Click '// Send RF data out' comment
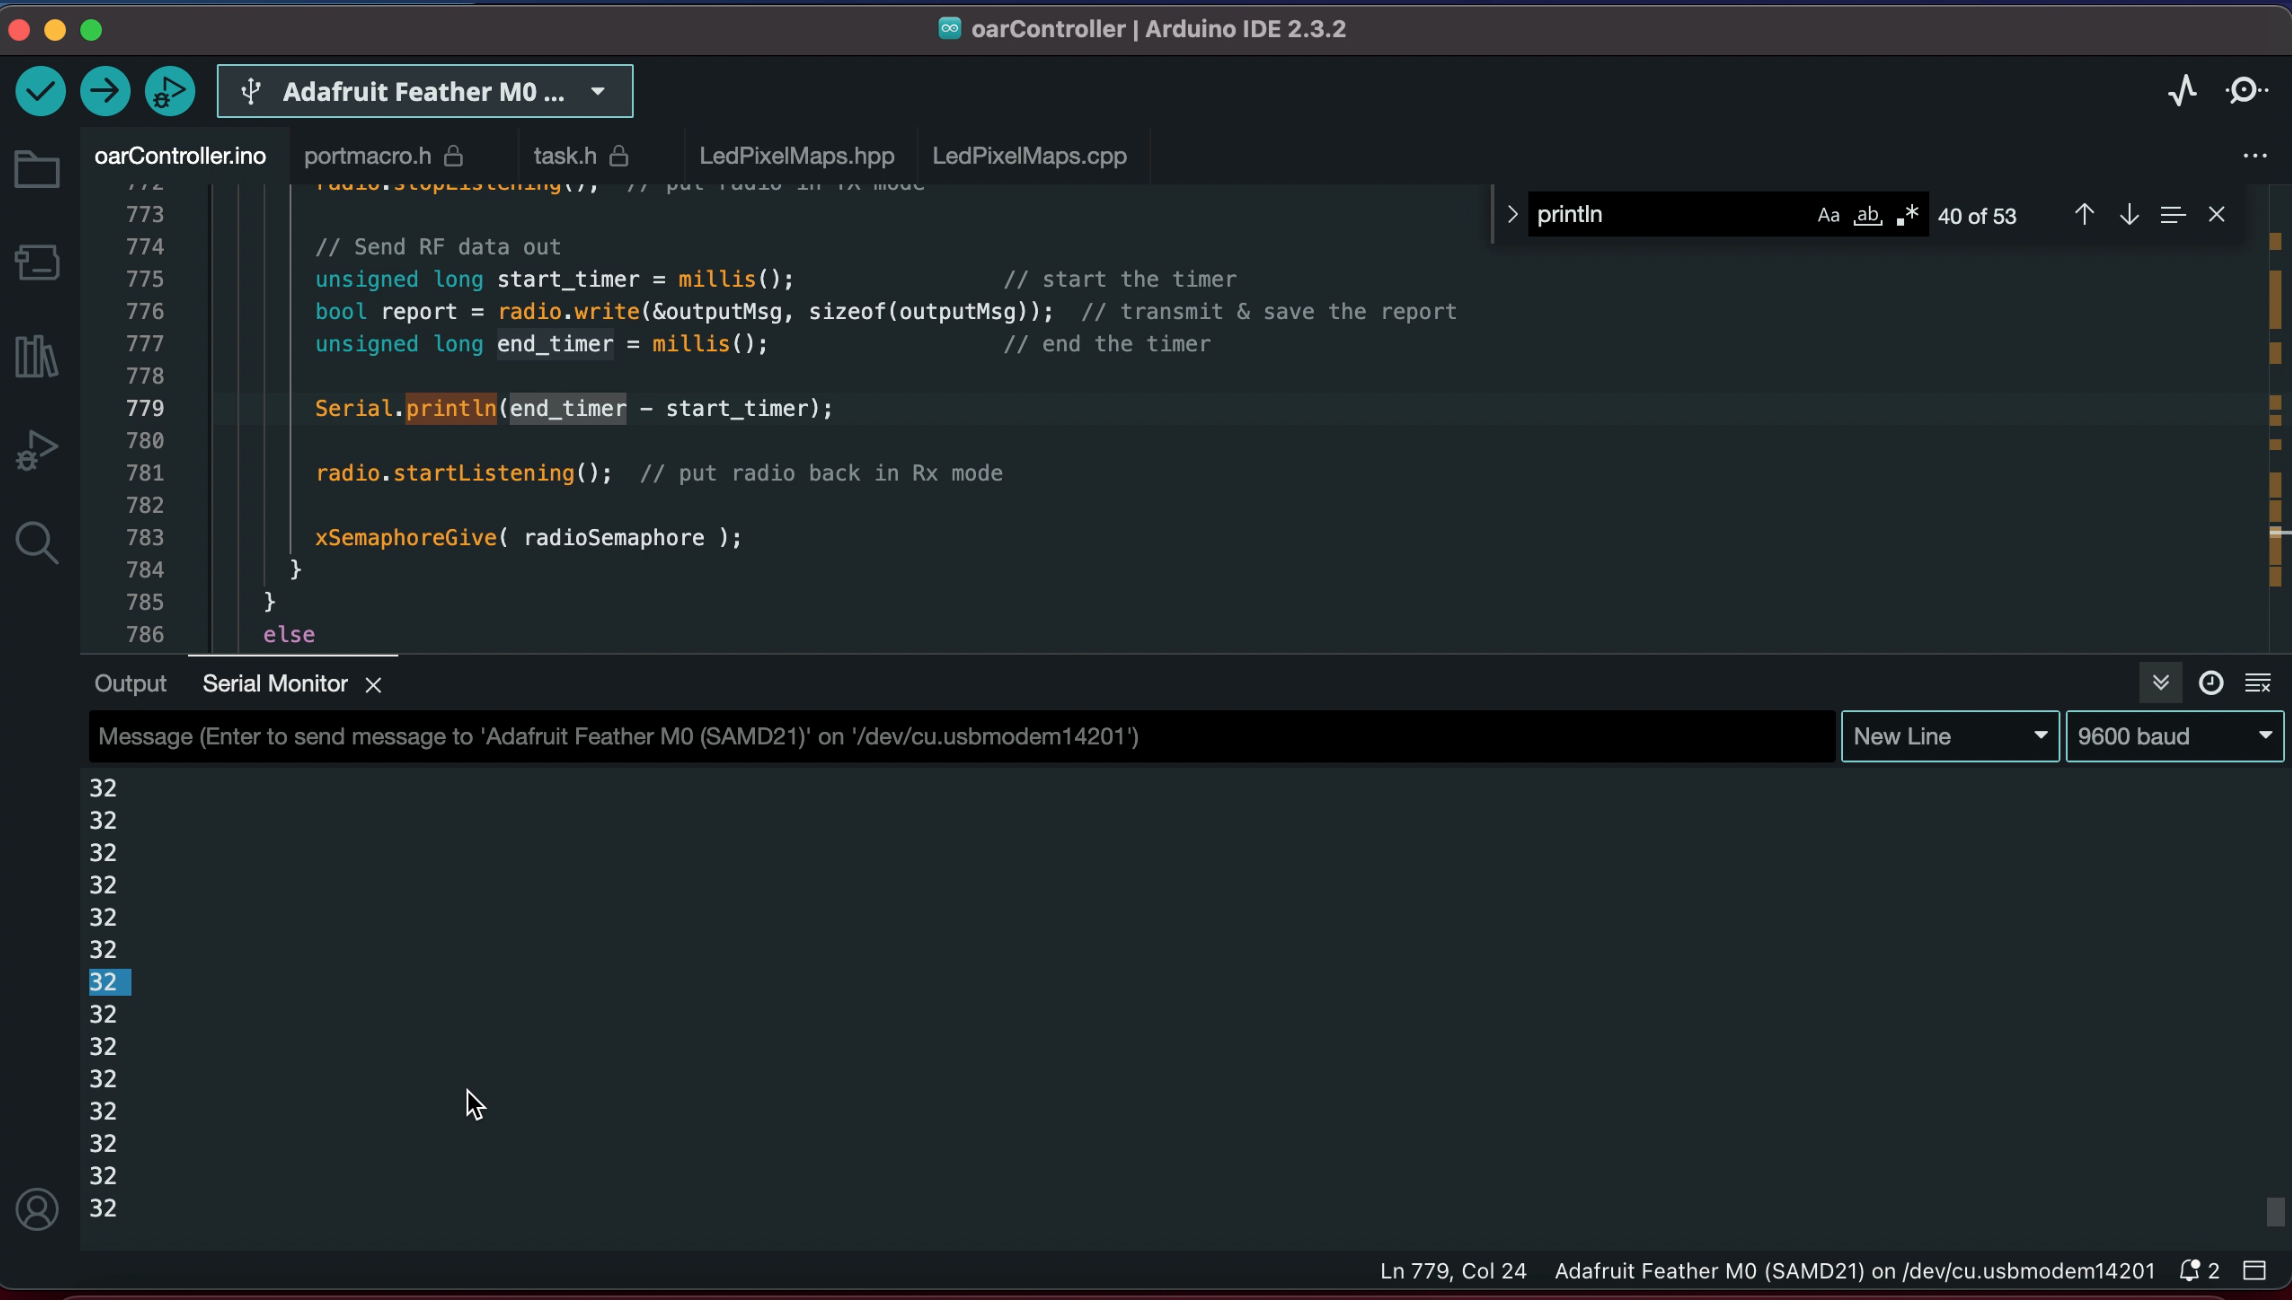2292x1300 pixels. (x=438, y=247)
